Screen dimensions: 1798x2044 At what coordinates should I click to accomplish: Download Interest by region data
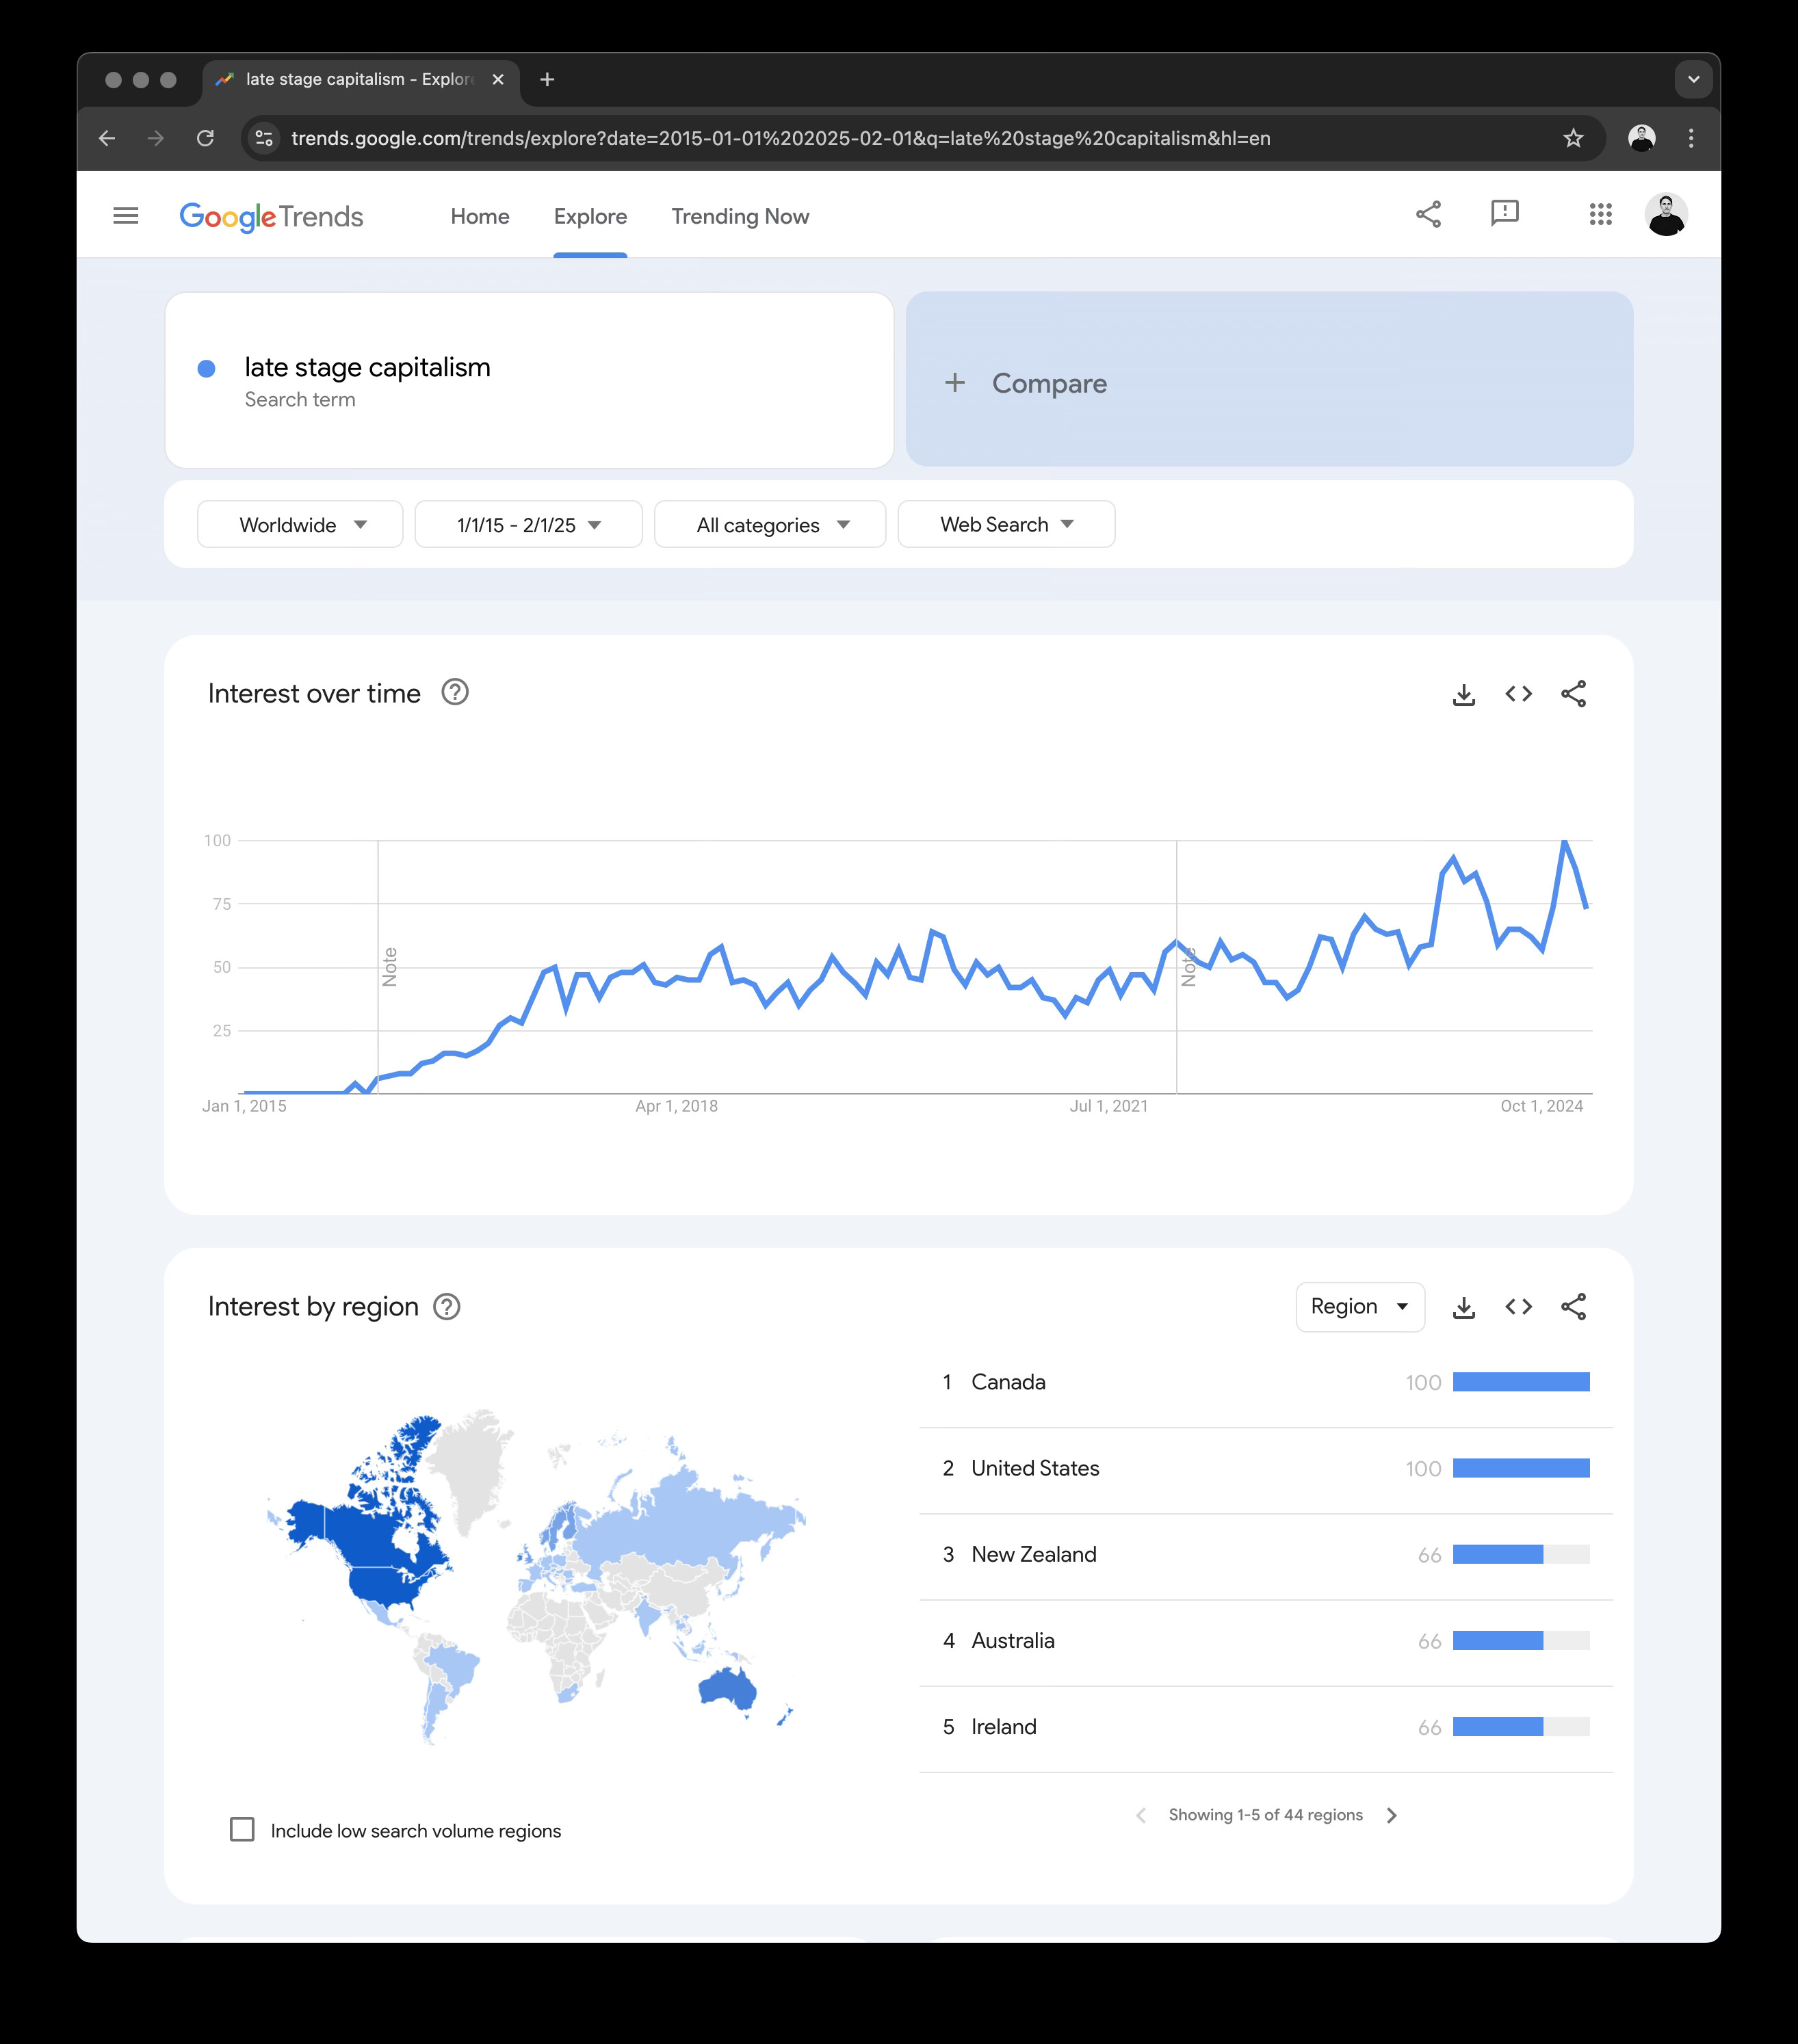tap(1463, 1307)
